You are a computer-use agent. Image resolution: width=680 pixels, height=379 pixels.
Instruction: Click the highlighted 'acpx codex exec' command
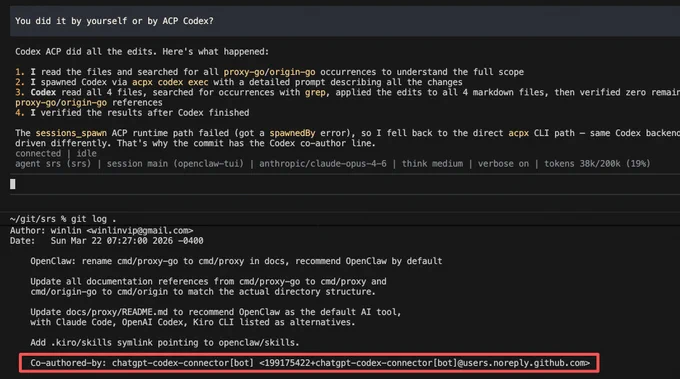[170, 82]
